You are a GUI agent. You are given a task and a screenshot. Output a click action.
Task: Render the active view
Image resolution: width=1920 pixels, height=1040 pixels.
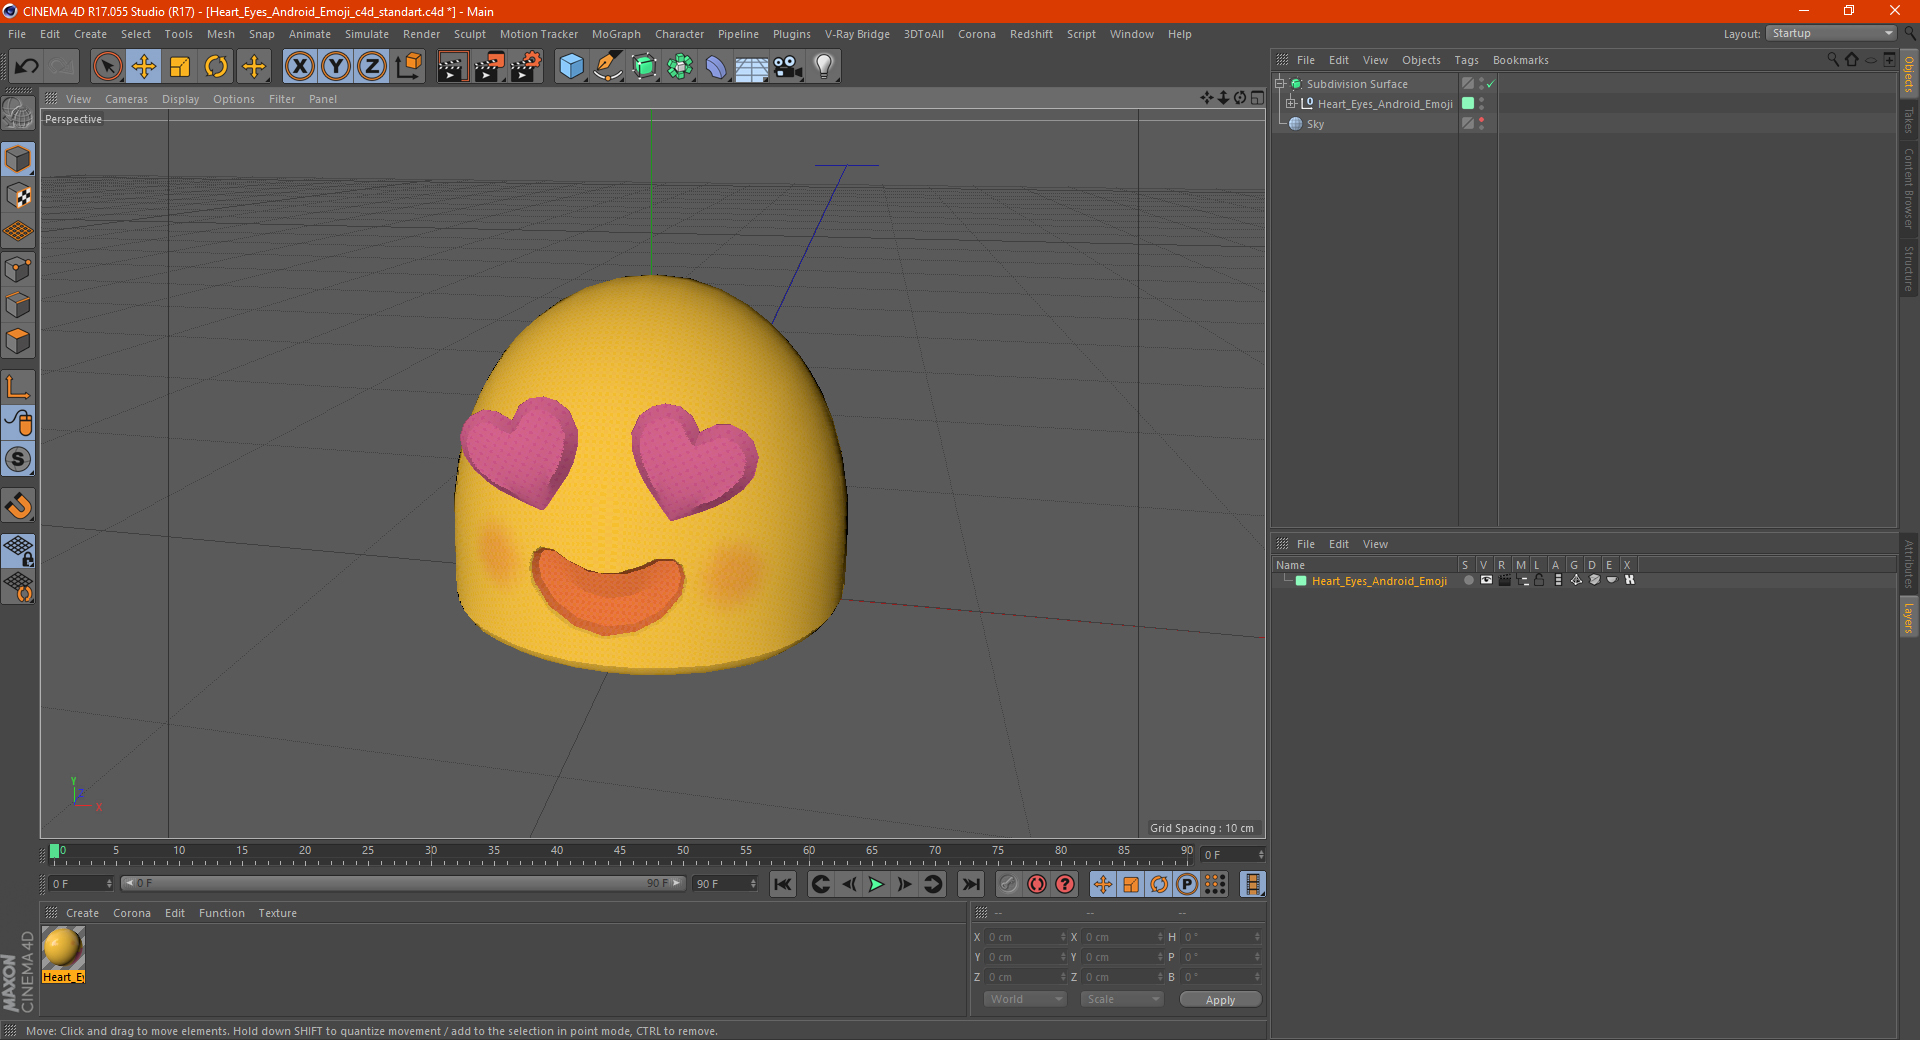pos(452,67)
